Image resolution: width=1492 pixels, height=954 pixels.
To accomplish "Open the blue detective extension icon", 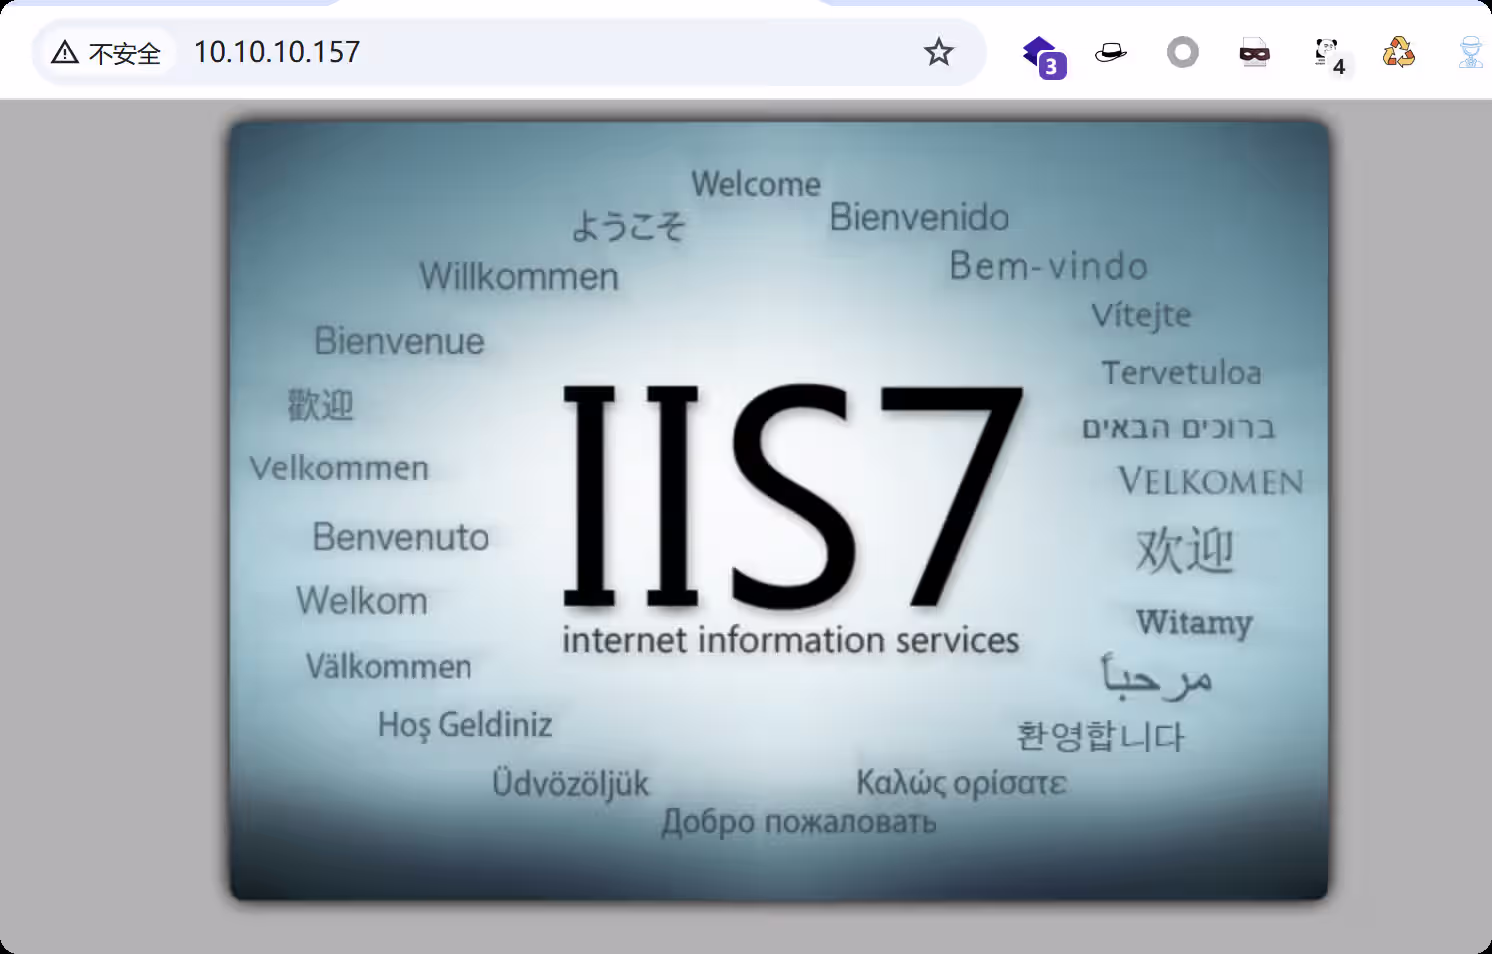I will (1470, 52).
